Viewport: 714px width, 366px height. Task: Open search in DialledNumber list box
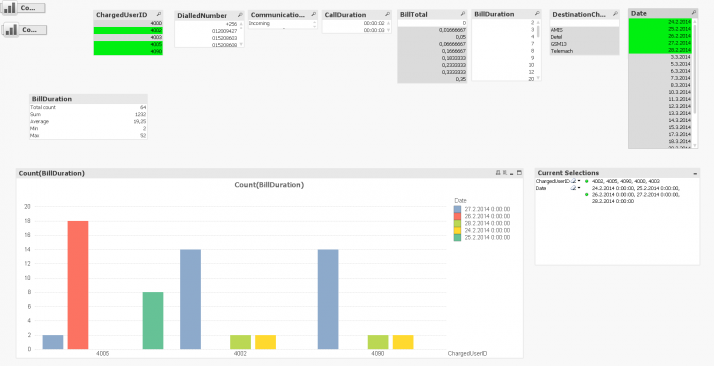[x=240, y=15]
